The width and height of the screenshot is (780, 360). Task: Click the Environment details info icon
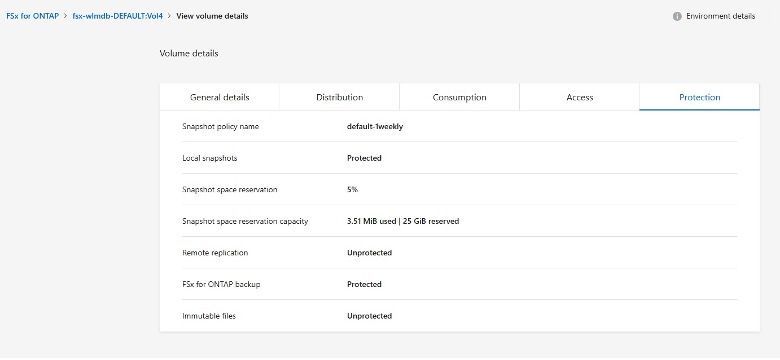coord(677,16)
